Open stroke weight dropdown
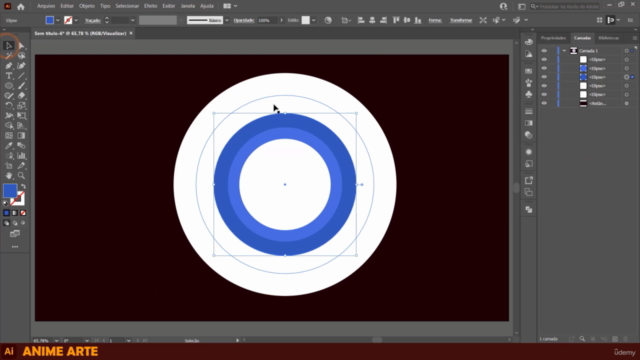The height and width of the screenshot is (360, 640). point(132,20)
